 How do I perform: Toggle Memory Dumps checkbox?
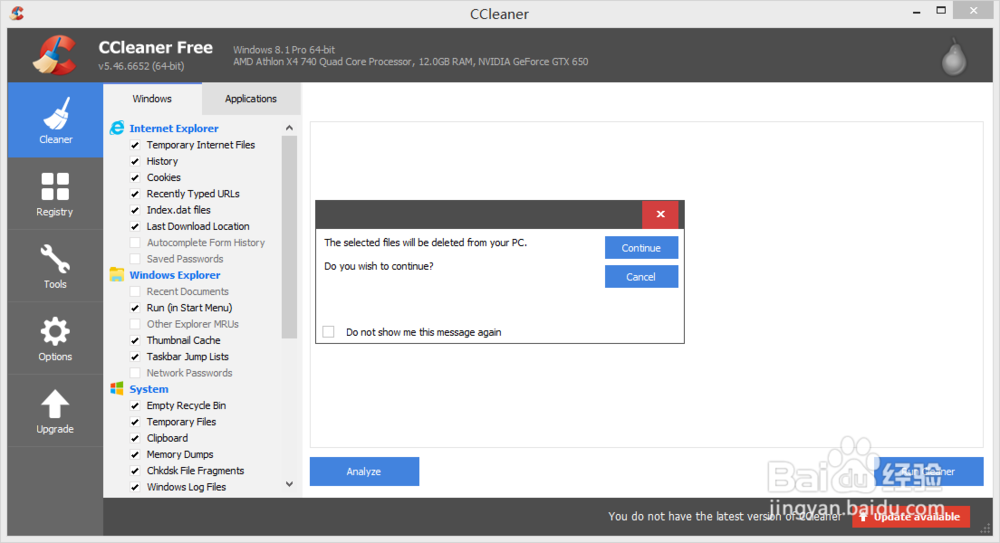click(135, 454)
